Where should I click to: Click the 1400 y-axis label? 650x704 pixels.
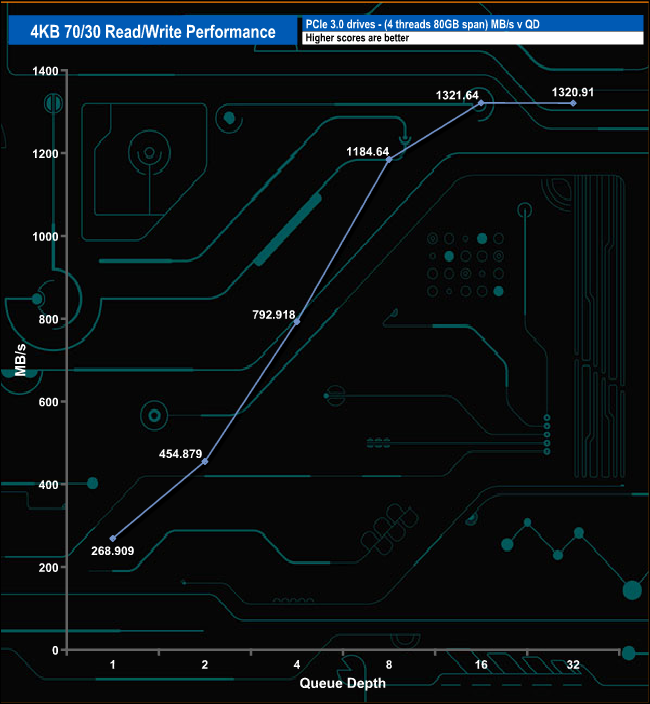45,71
